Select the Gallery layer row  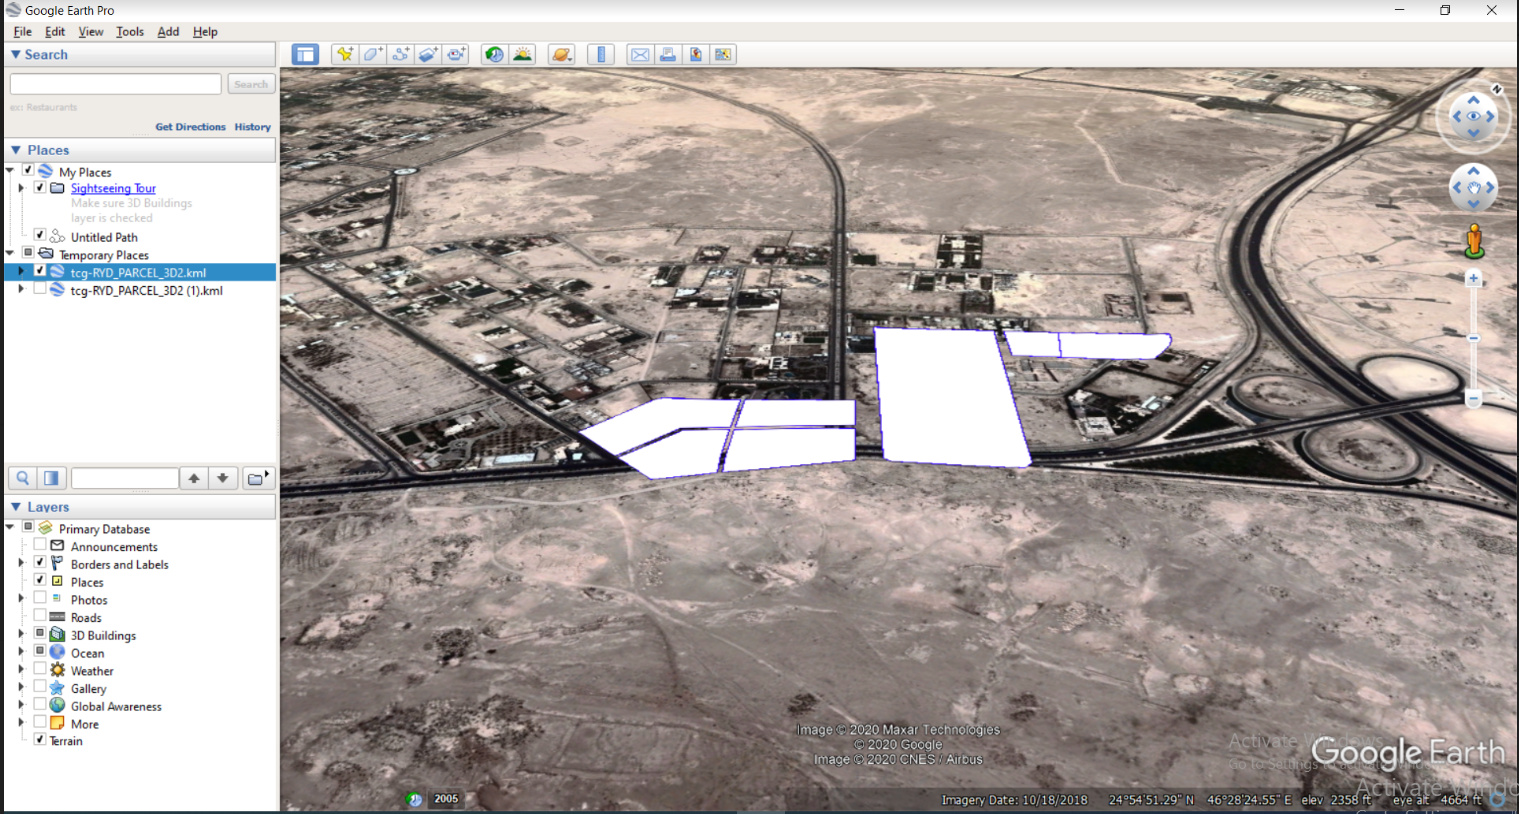click(88, 688)
